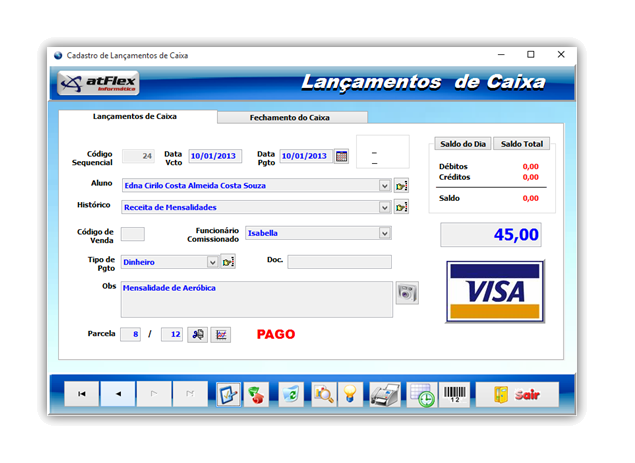Select the Saldo Total tab
This screenshot has height=463, width=635.
click(523, 144)
